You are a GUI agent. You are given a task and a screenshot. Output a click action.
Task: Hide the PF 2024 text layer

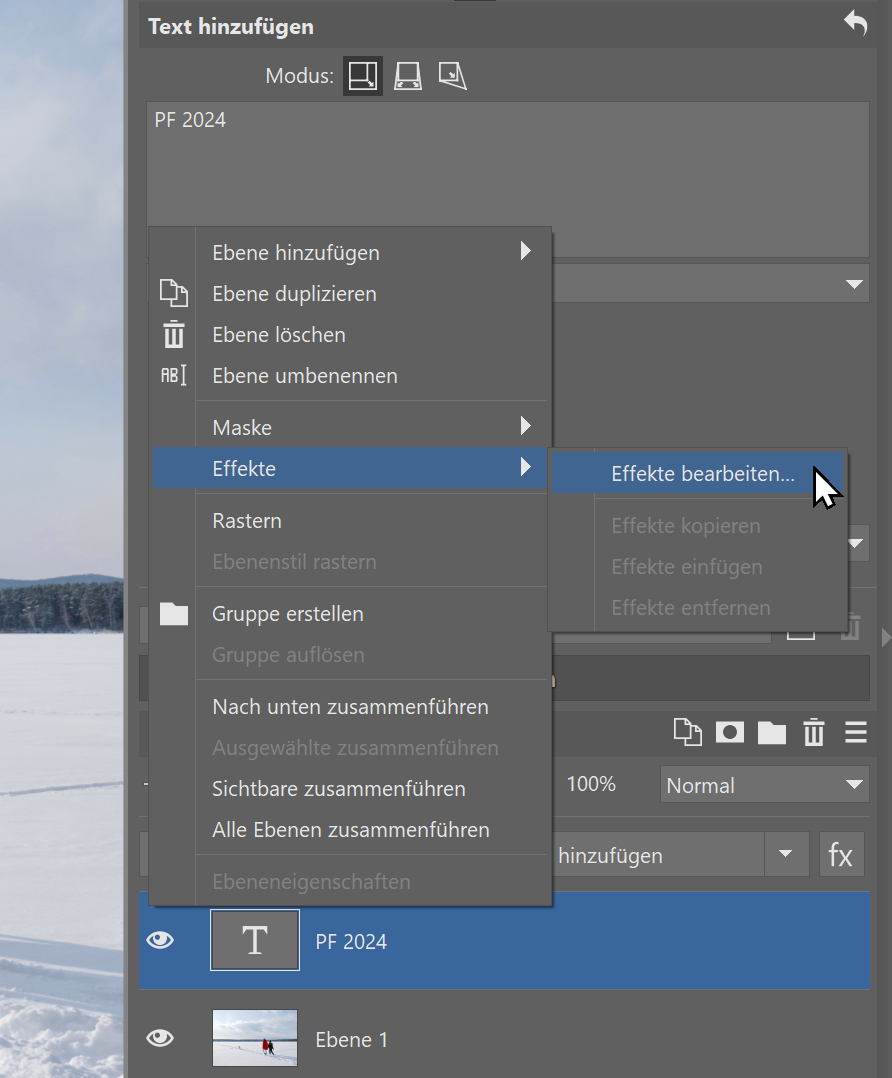click(160, 941)
